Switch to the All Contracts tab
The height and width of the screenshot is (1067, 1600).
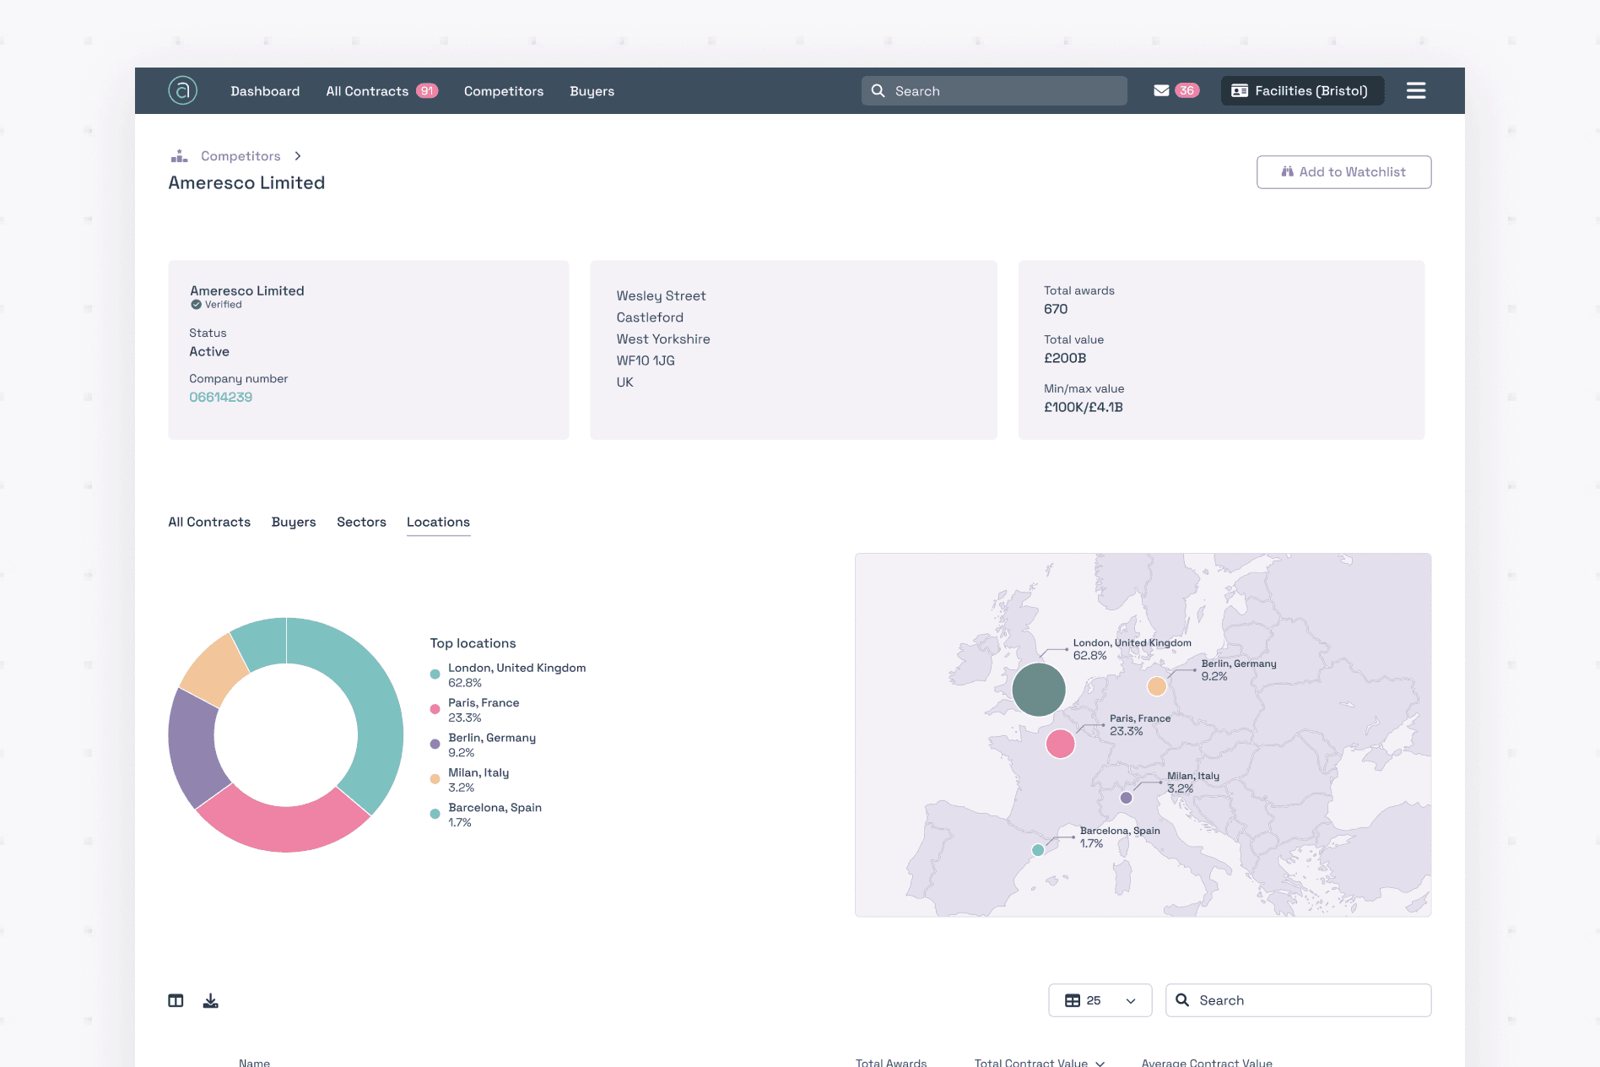coord(209,522)
